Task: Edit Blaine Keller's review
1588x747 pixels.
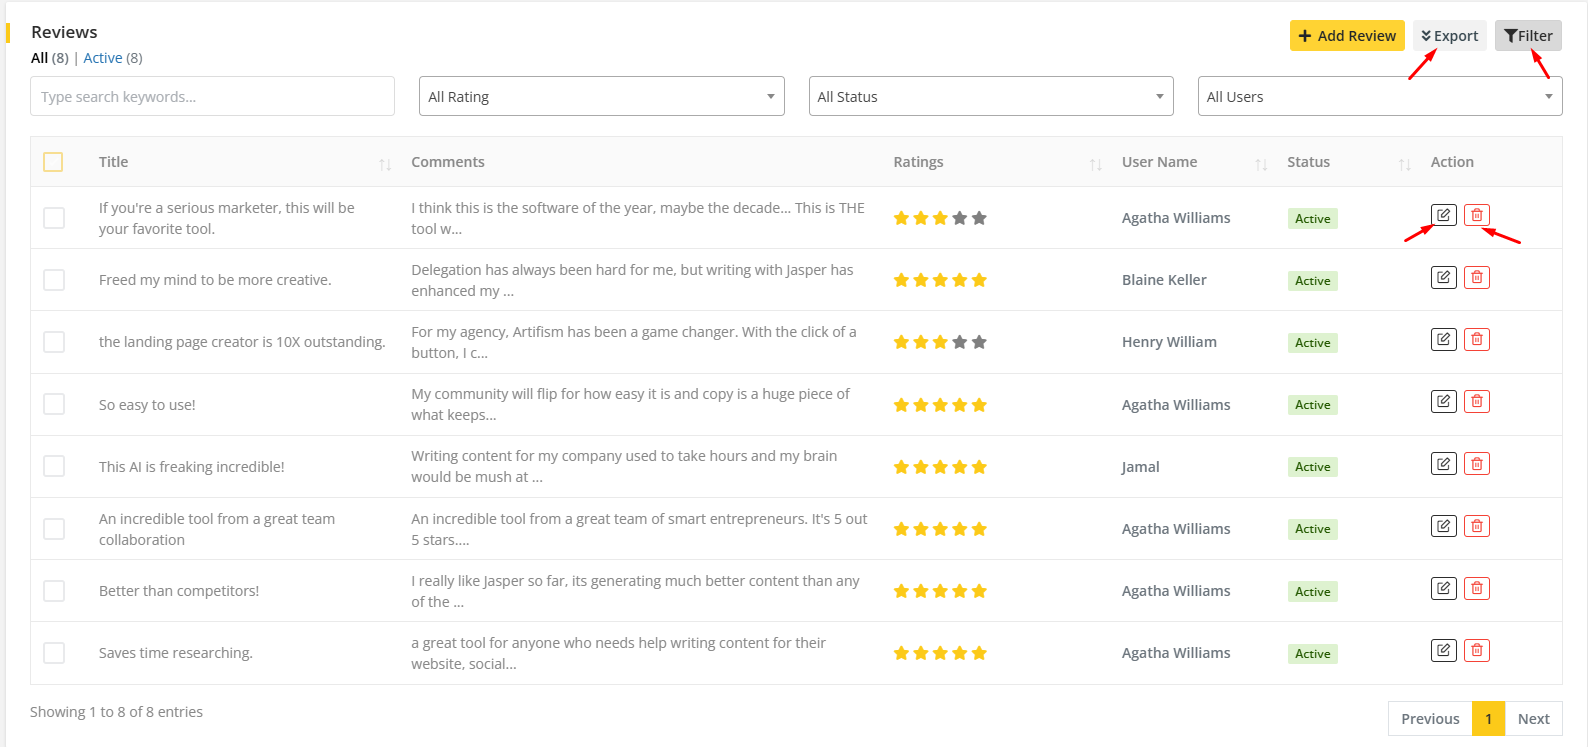Action: click(x=1443, y=277)
